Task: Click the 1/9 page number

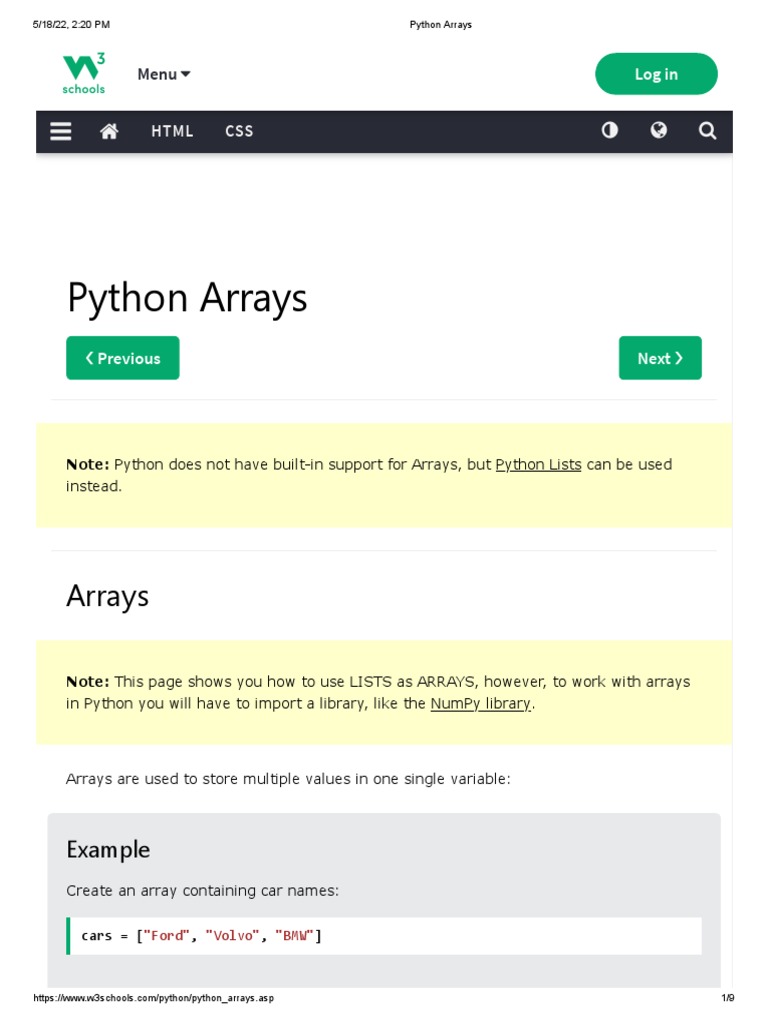Action: (727, 998)
